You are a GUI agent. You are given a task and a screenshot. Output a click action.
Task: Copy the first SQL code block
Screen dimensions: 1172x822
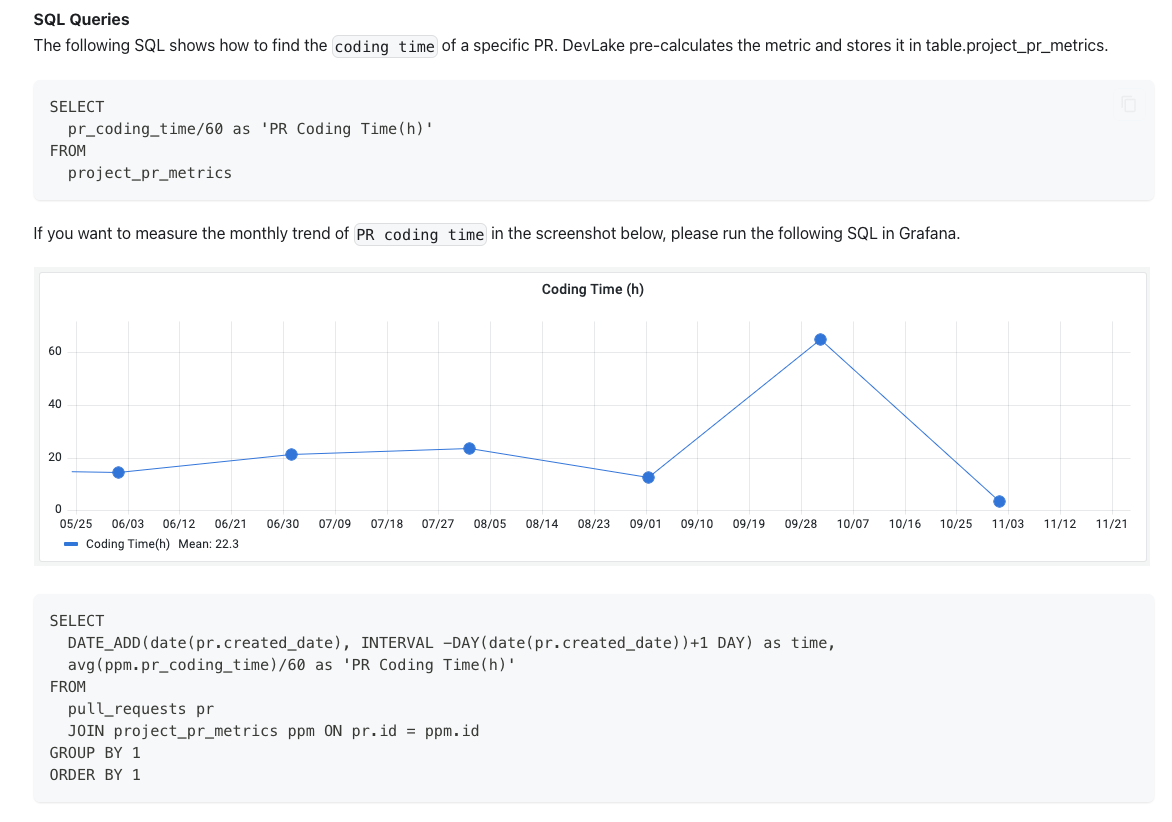[x=1129, y=105]
